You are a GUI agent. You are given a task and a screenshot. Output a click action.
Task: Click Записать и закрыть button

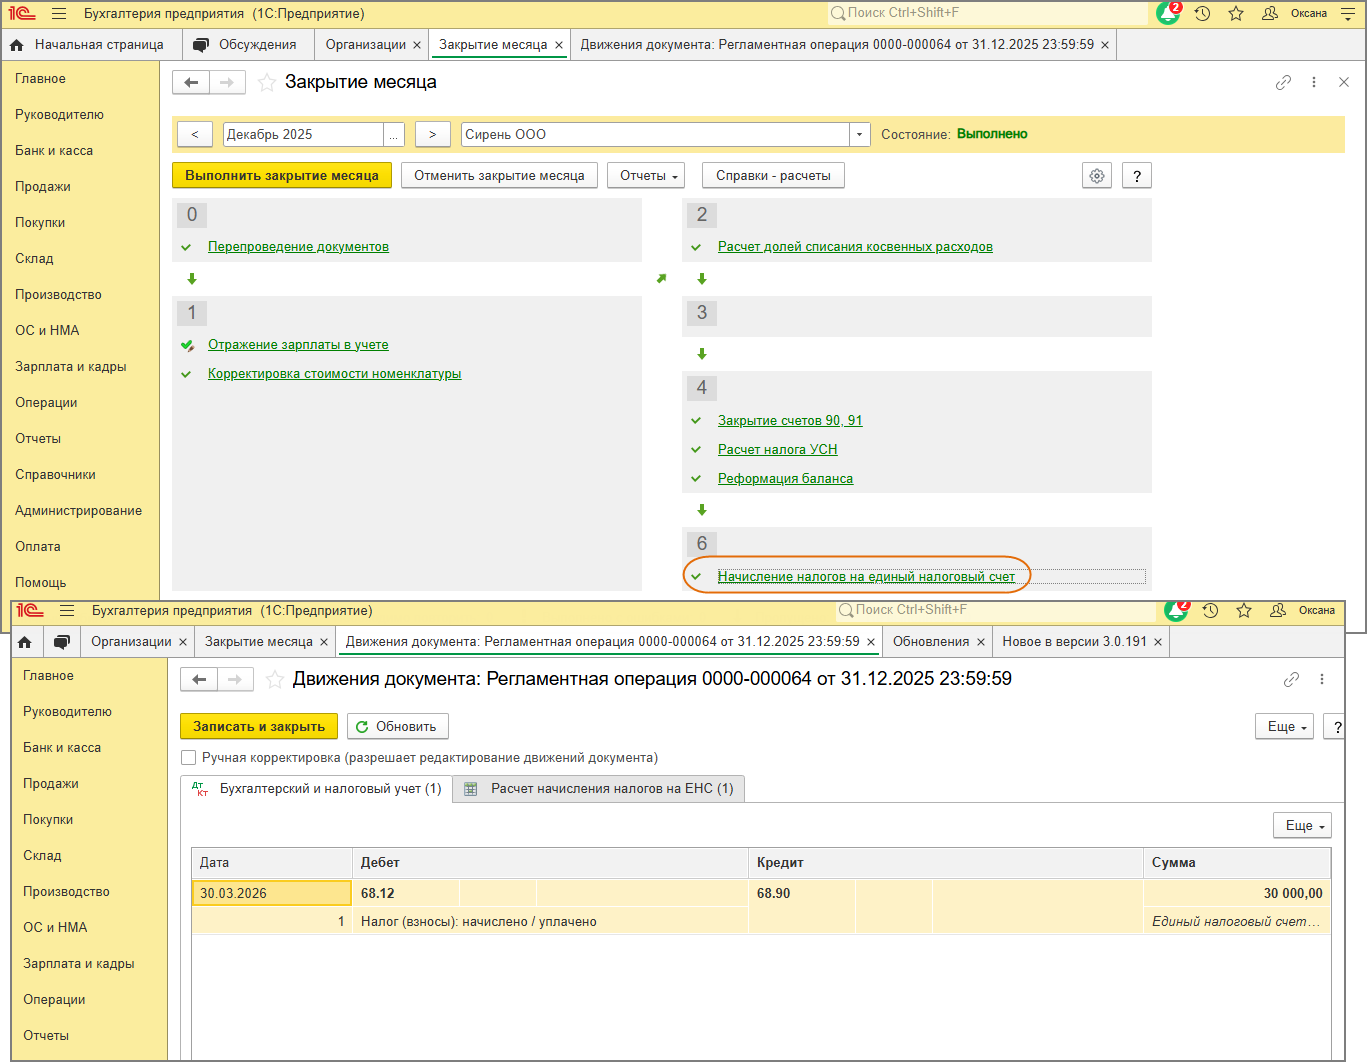tap(259, 727)
